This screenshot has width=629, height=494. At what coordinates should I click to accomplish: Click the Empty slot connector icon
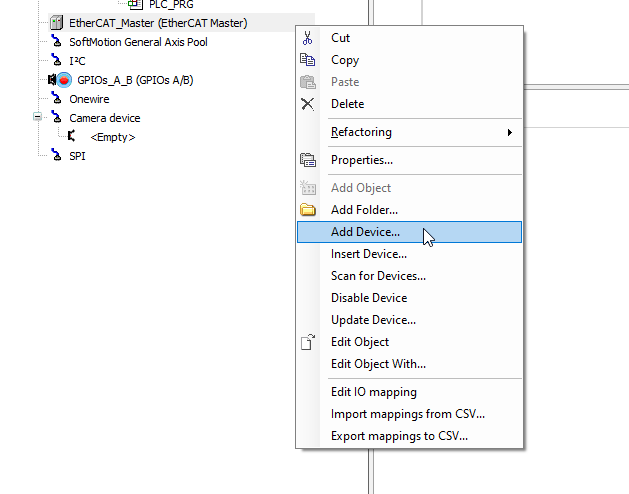point(71,136)
